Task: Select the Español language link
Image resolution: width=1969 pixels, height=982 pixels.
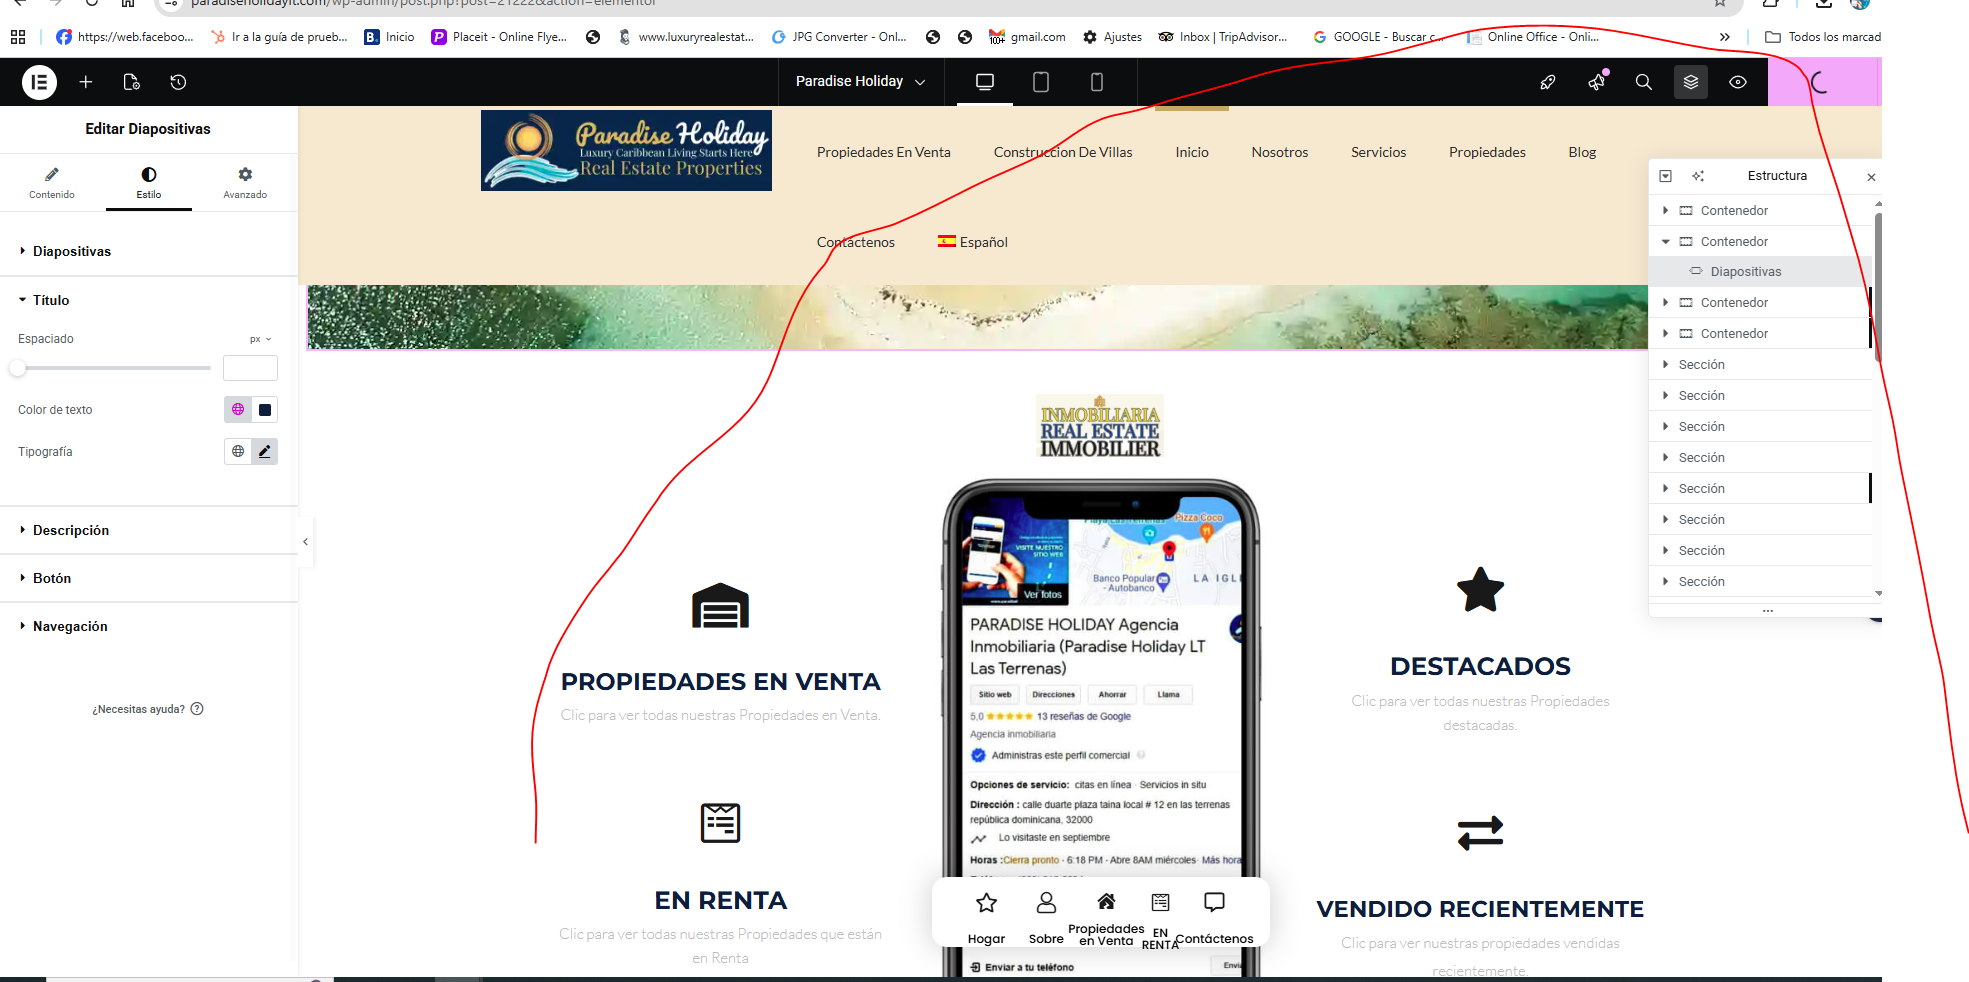Action: [973, 242]
